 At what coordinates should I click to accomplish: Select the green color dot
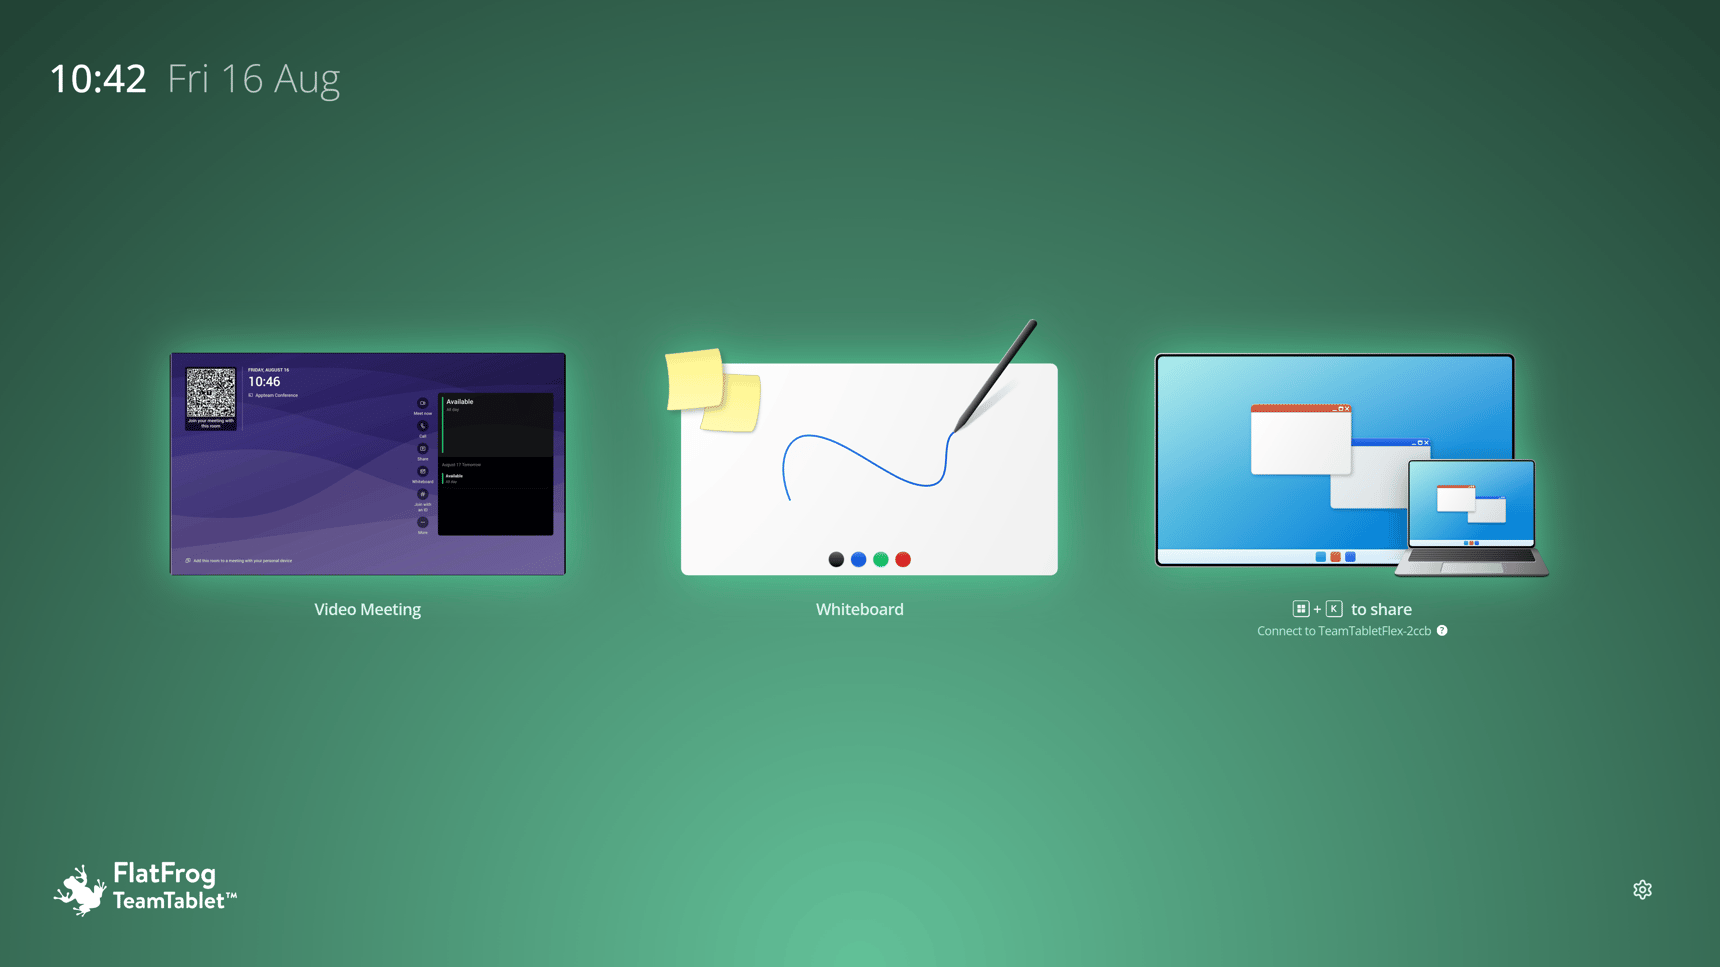pos(881,559)
